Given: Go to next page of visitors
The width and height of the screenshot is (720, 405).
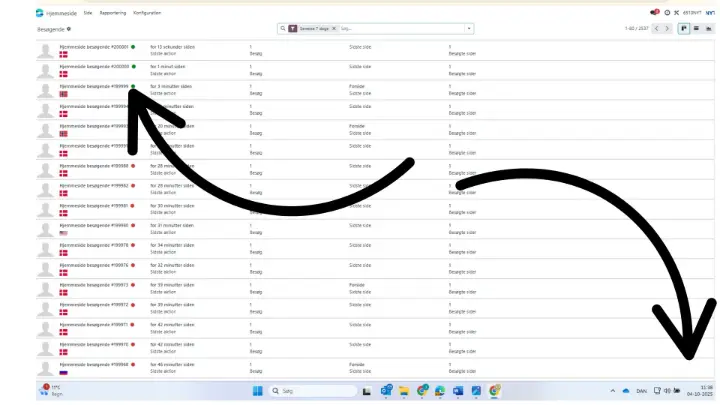Looking at the screenshot, I should click(x=668, y=29).
